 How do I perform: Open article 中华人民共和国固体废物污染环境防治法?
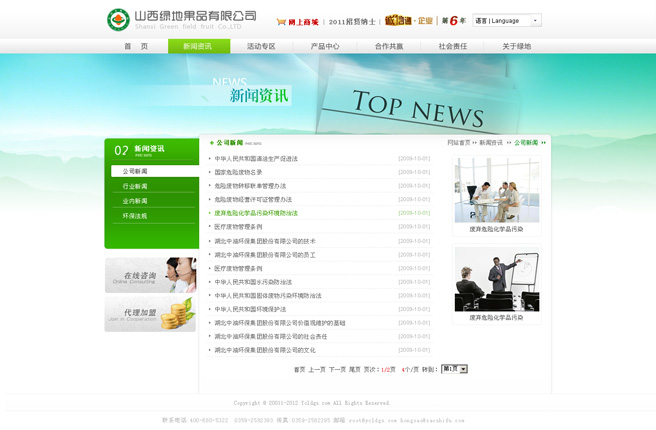click(x=268, y=296)
